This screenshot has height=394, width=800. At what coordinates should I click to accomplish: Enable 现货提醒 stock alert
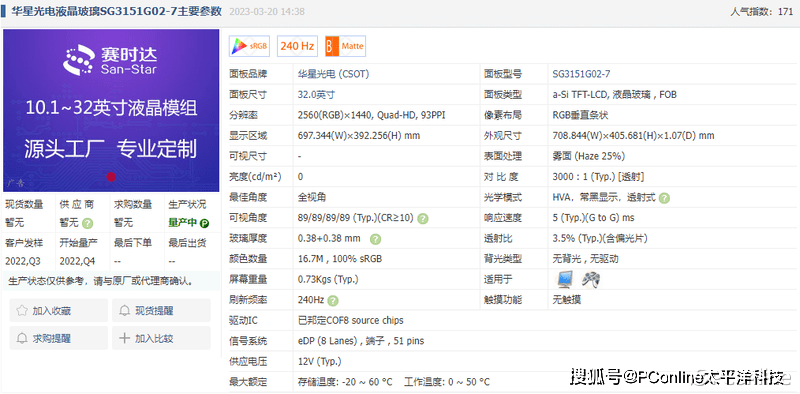click(161, 310)
